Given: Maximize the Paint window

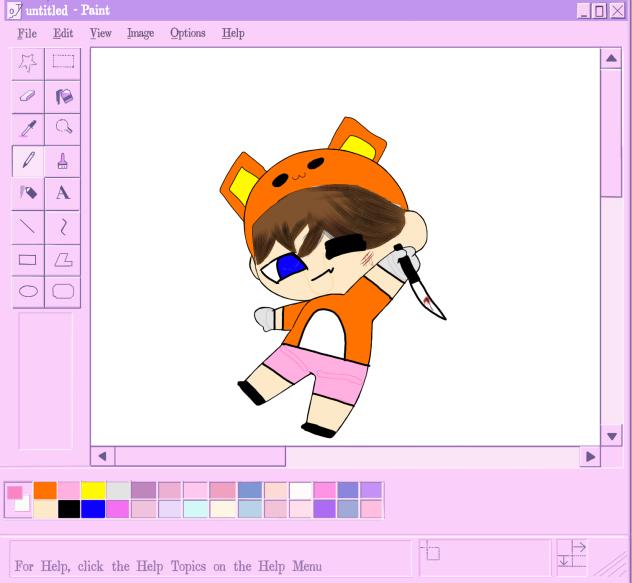Looking at the screenshot, I should click(x=600, y=11).
